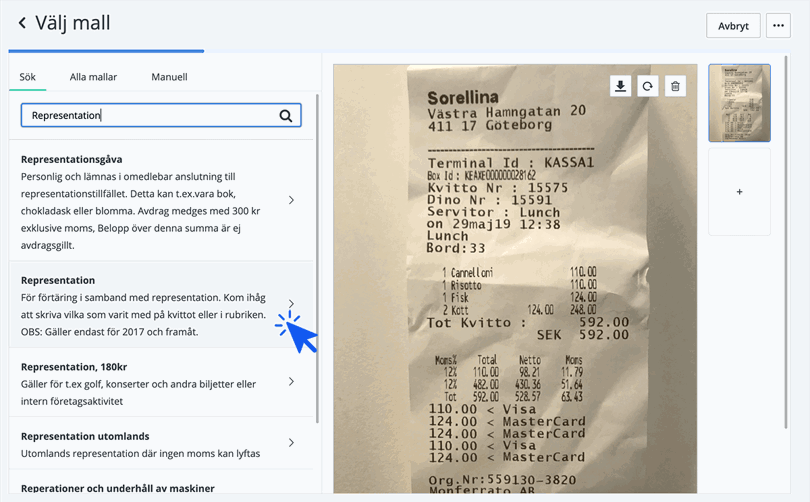Image resolution: width=810 pixels, height=502 pixels.
Task: Click description 'Personlig och lämnas i omedelbar anslutning'
Action: tap(141, 211)
